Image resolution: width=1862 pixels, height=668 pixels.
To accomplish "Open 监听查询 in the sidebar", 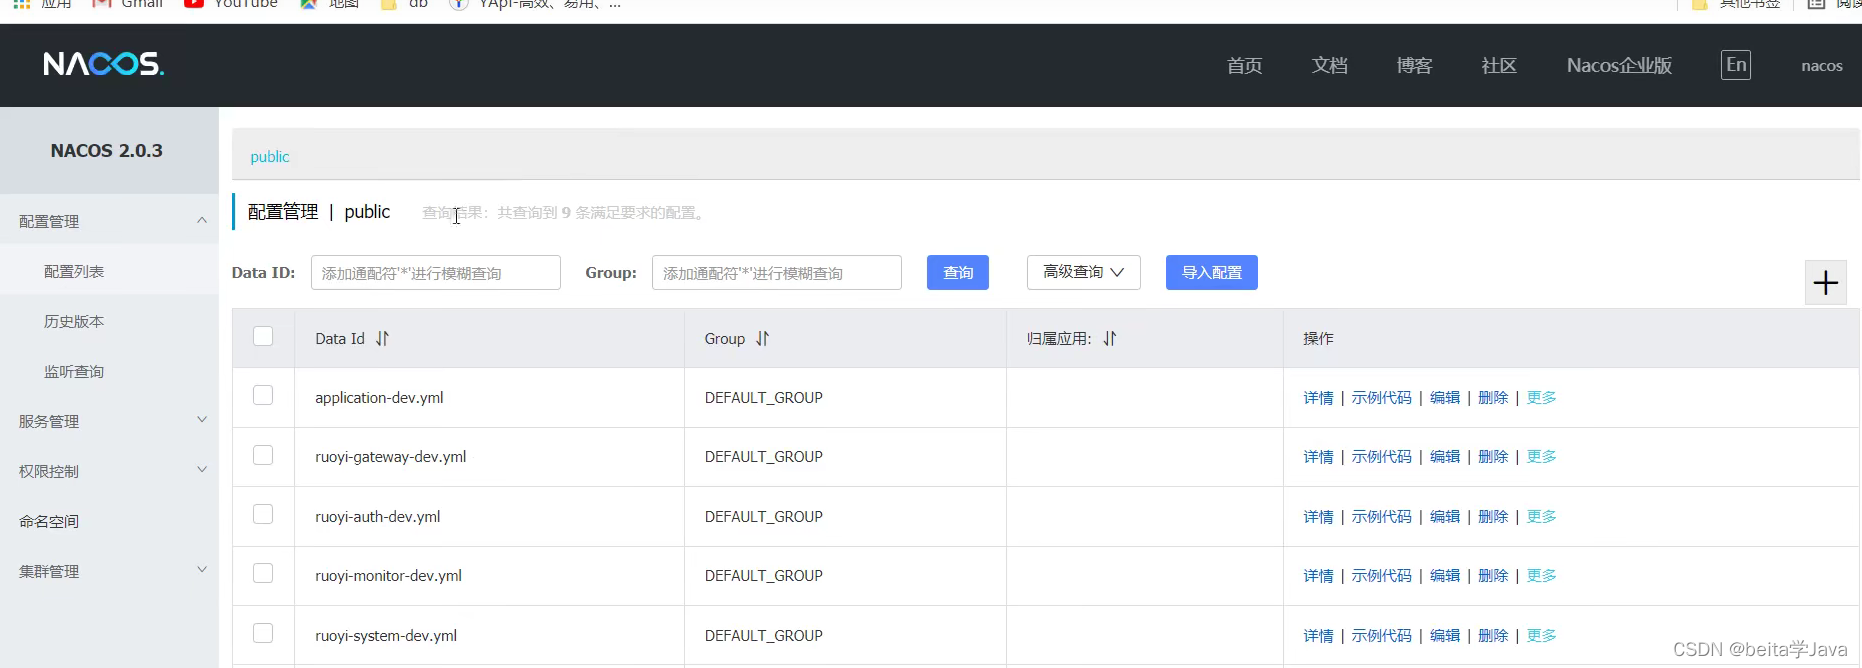I will click(x=74, y=371).
